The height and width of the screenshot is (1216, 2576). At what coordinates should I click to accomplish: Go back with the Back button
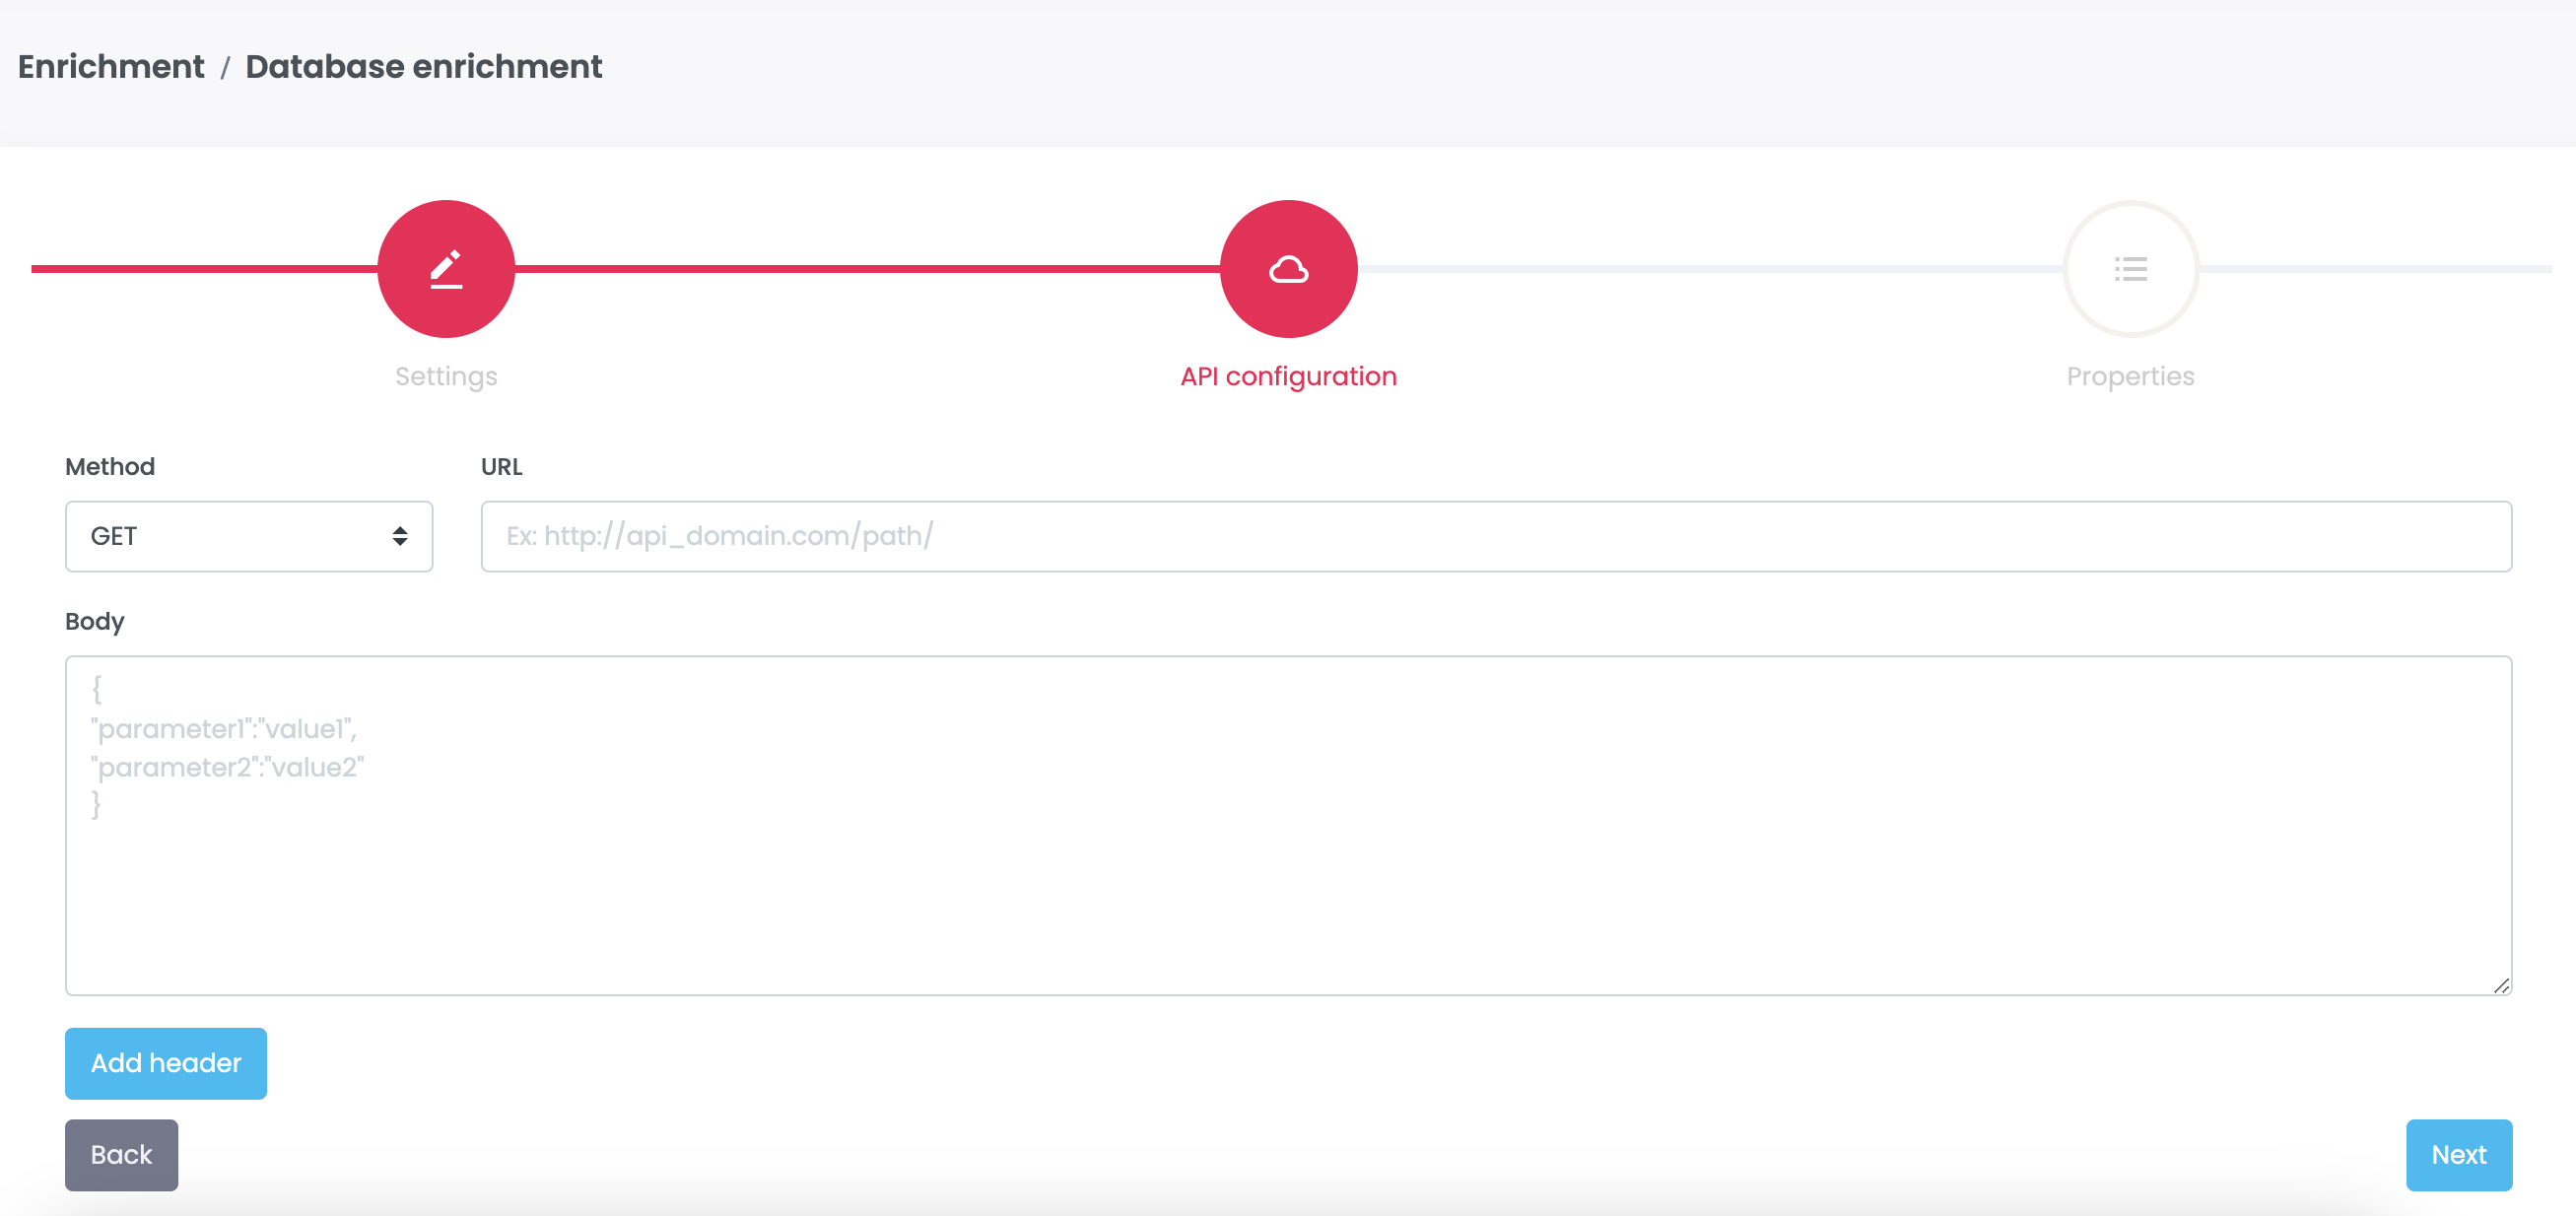[121, 1155]
